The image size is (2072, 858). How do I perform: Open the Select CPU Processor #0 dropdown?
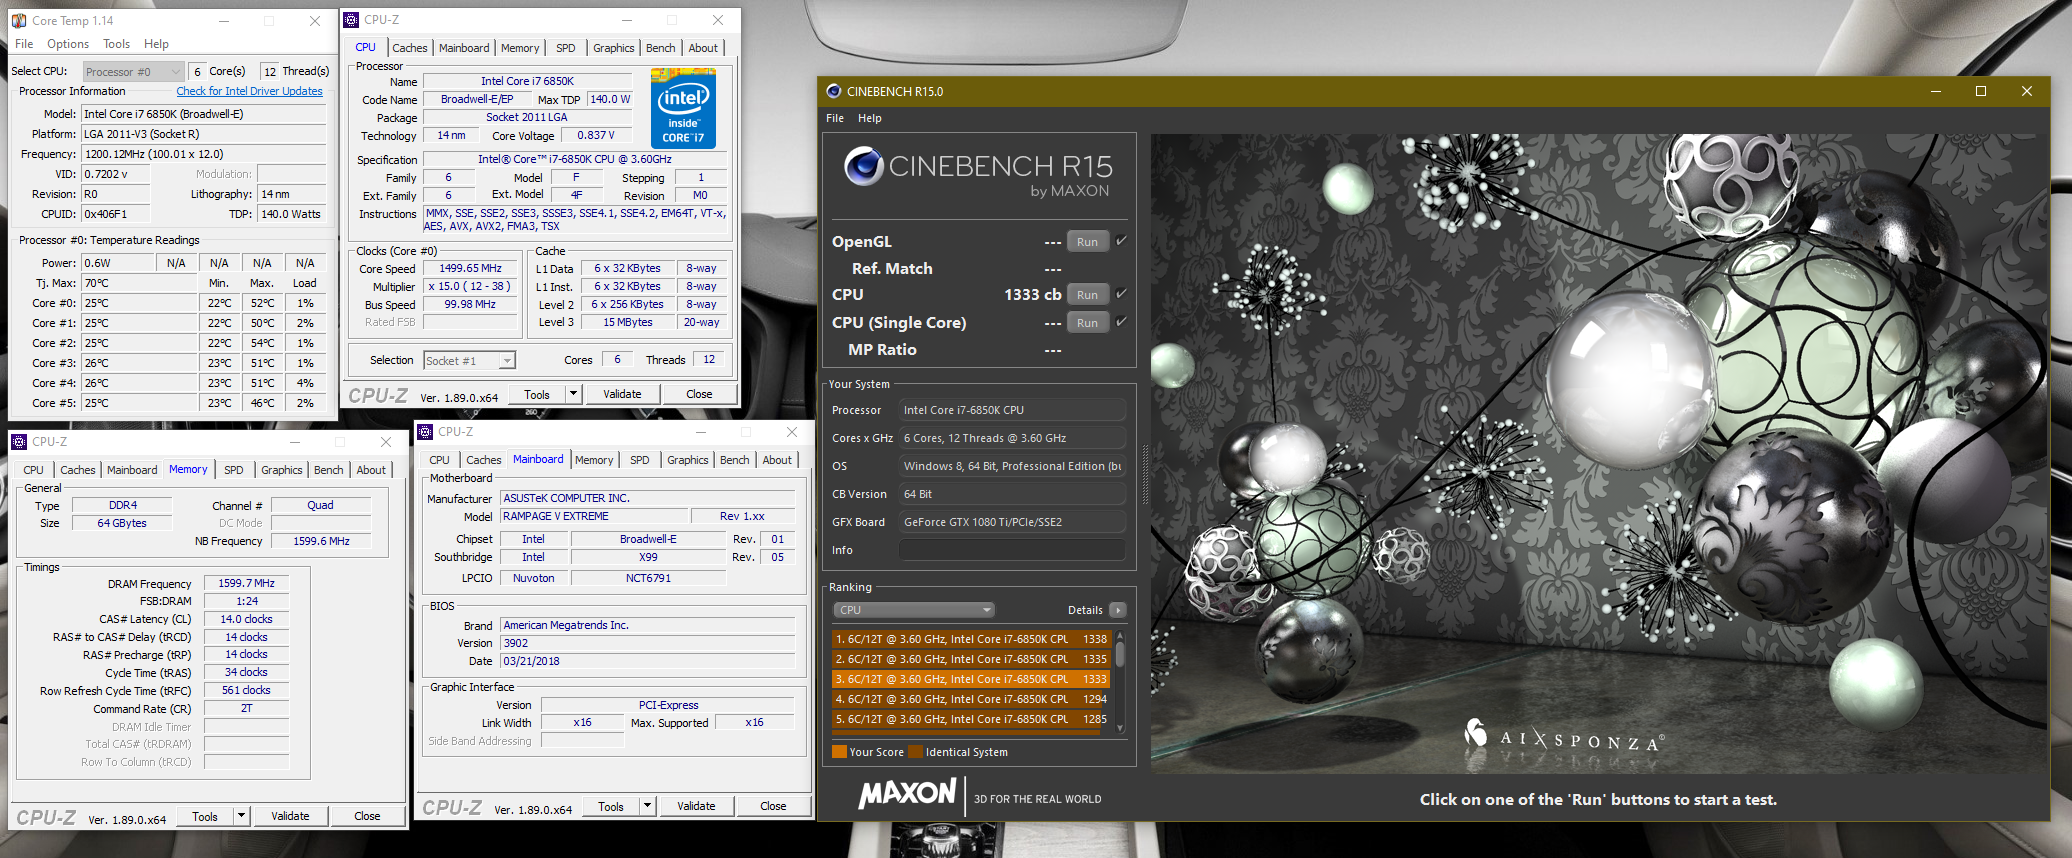[134, 71]
